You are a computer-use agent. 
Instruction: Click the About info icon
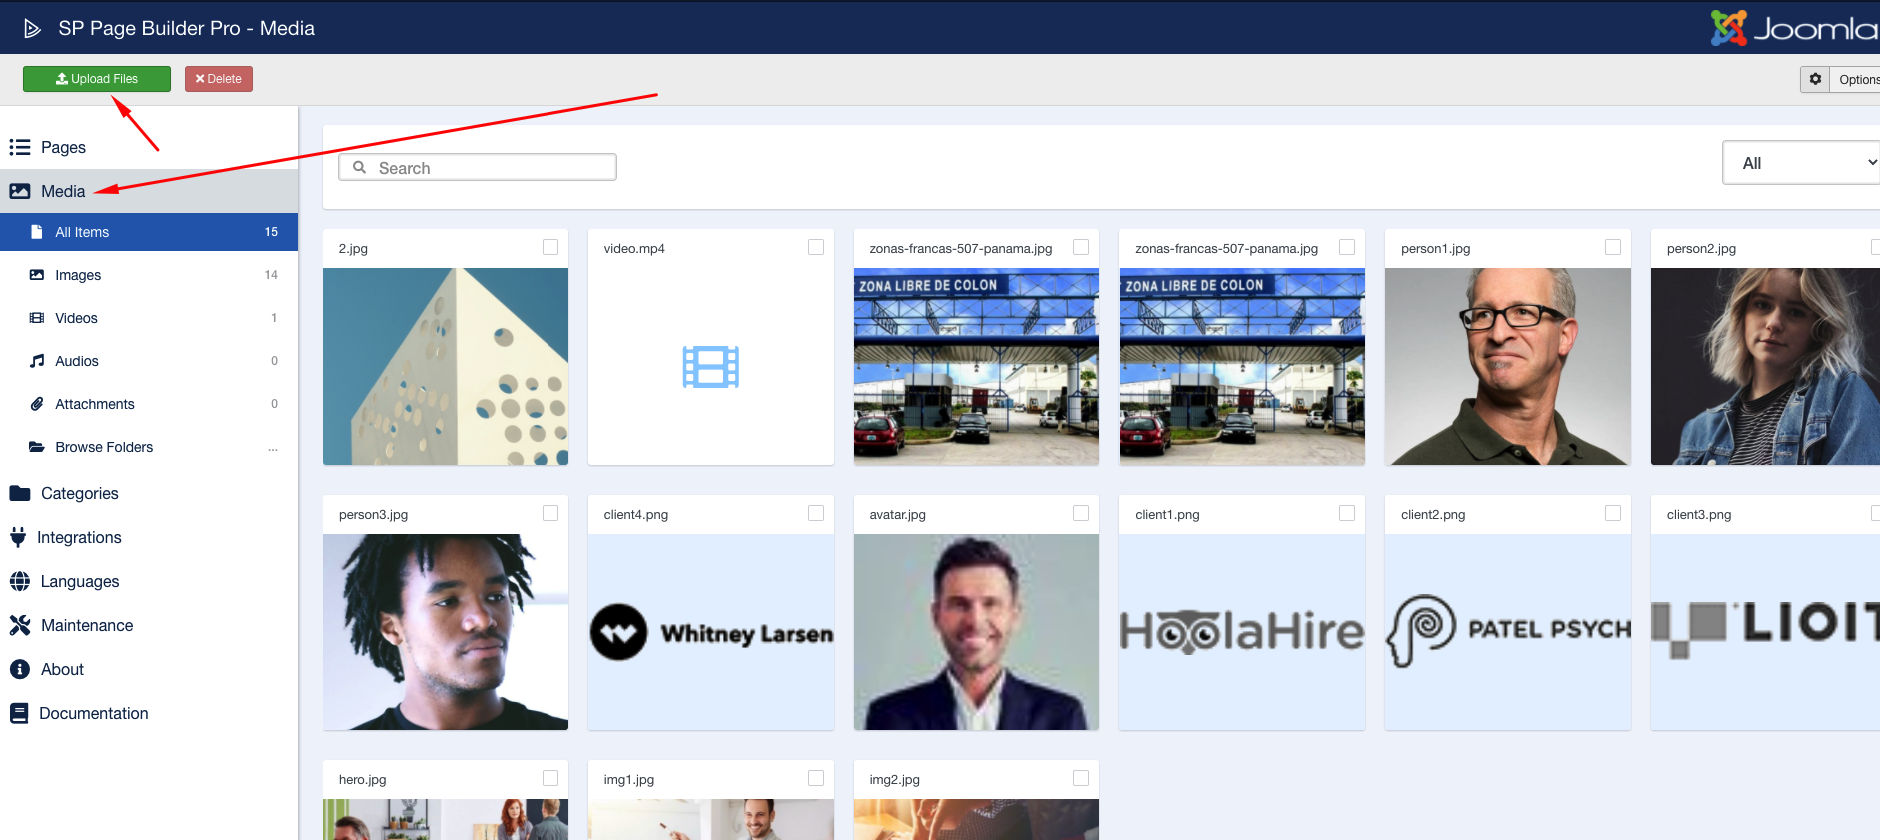tap(20, 669)
